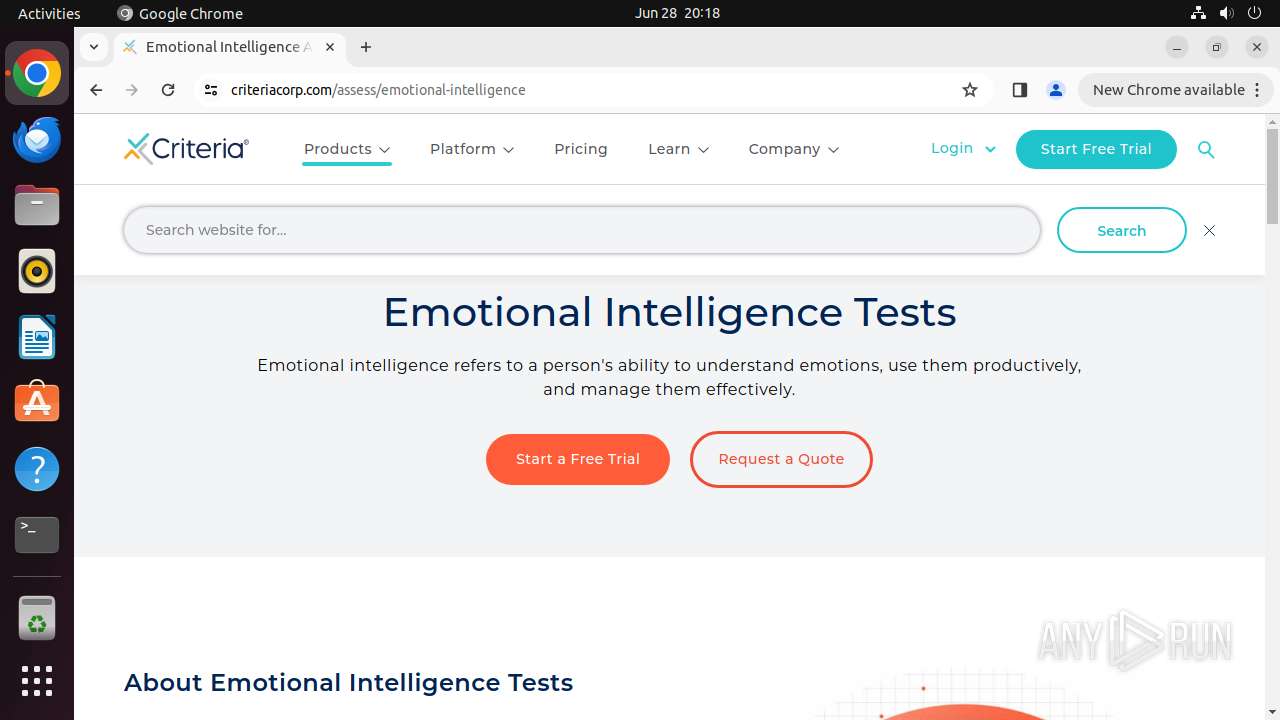Viewport: 1280px width, 720px height.
Task: Open the Pricing page
Action: pyautogui.click(x=581, y=149)
